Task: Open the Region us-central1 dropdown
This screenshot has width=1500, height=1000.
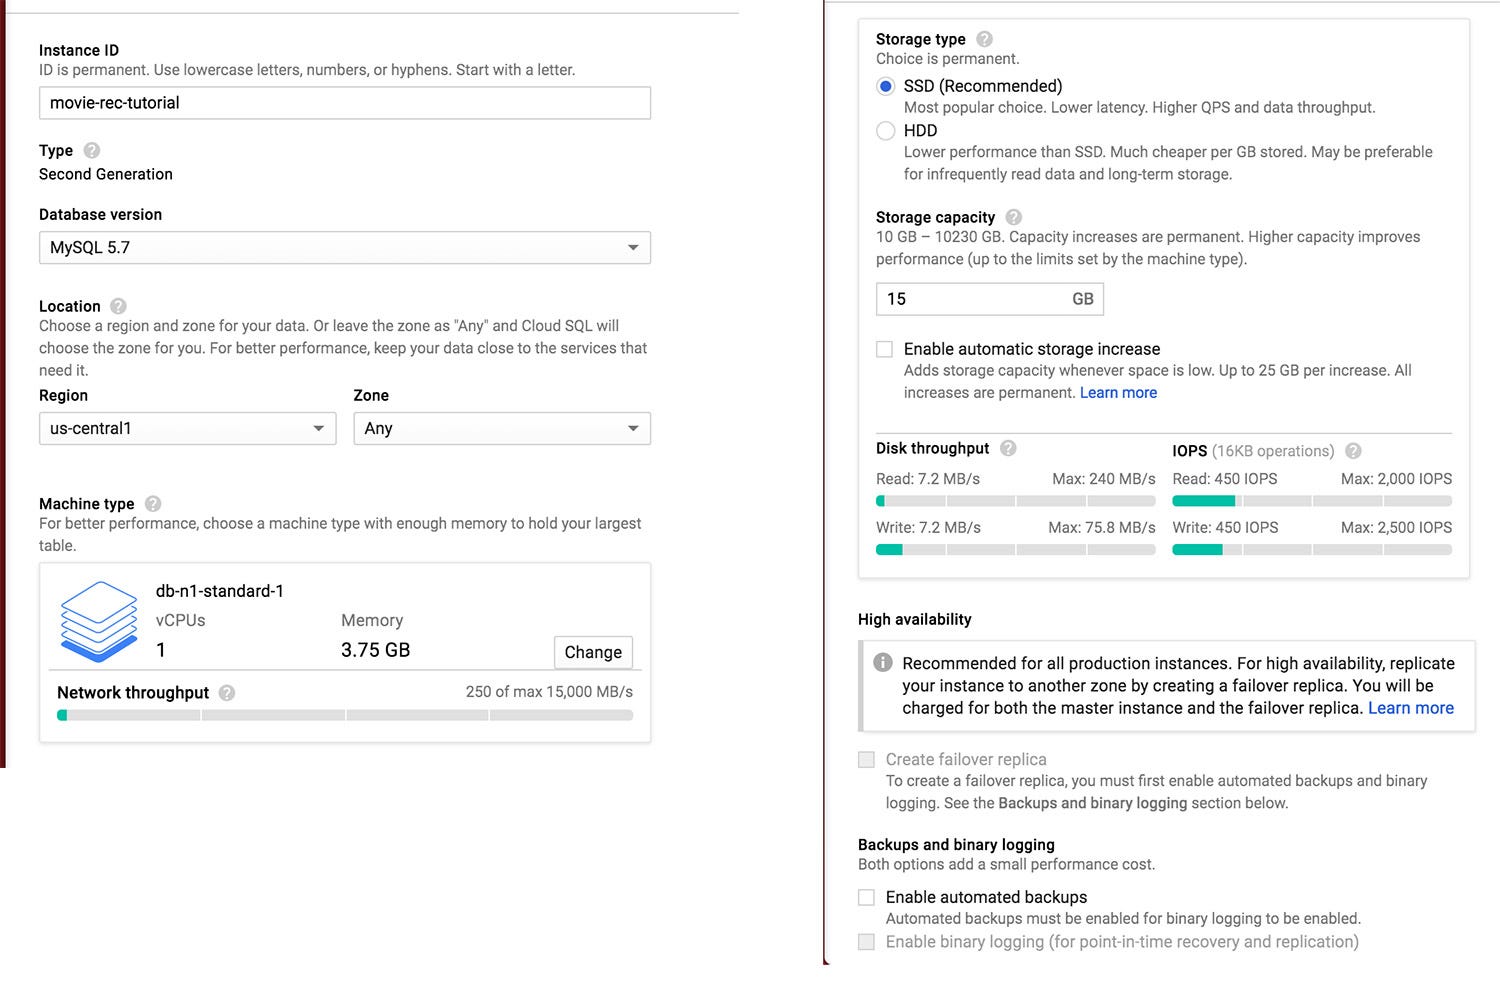Action: [188, 429]
